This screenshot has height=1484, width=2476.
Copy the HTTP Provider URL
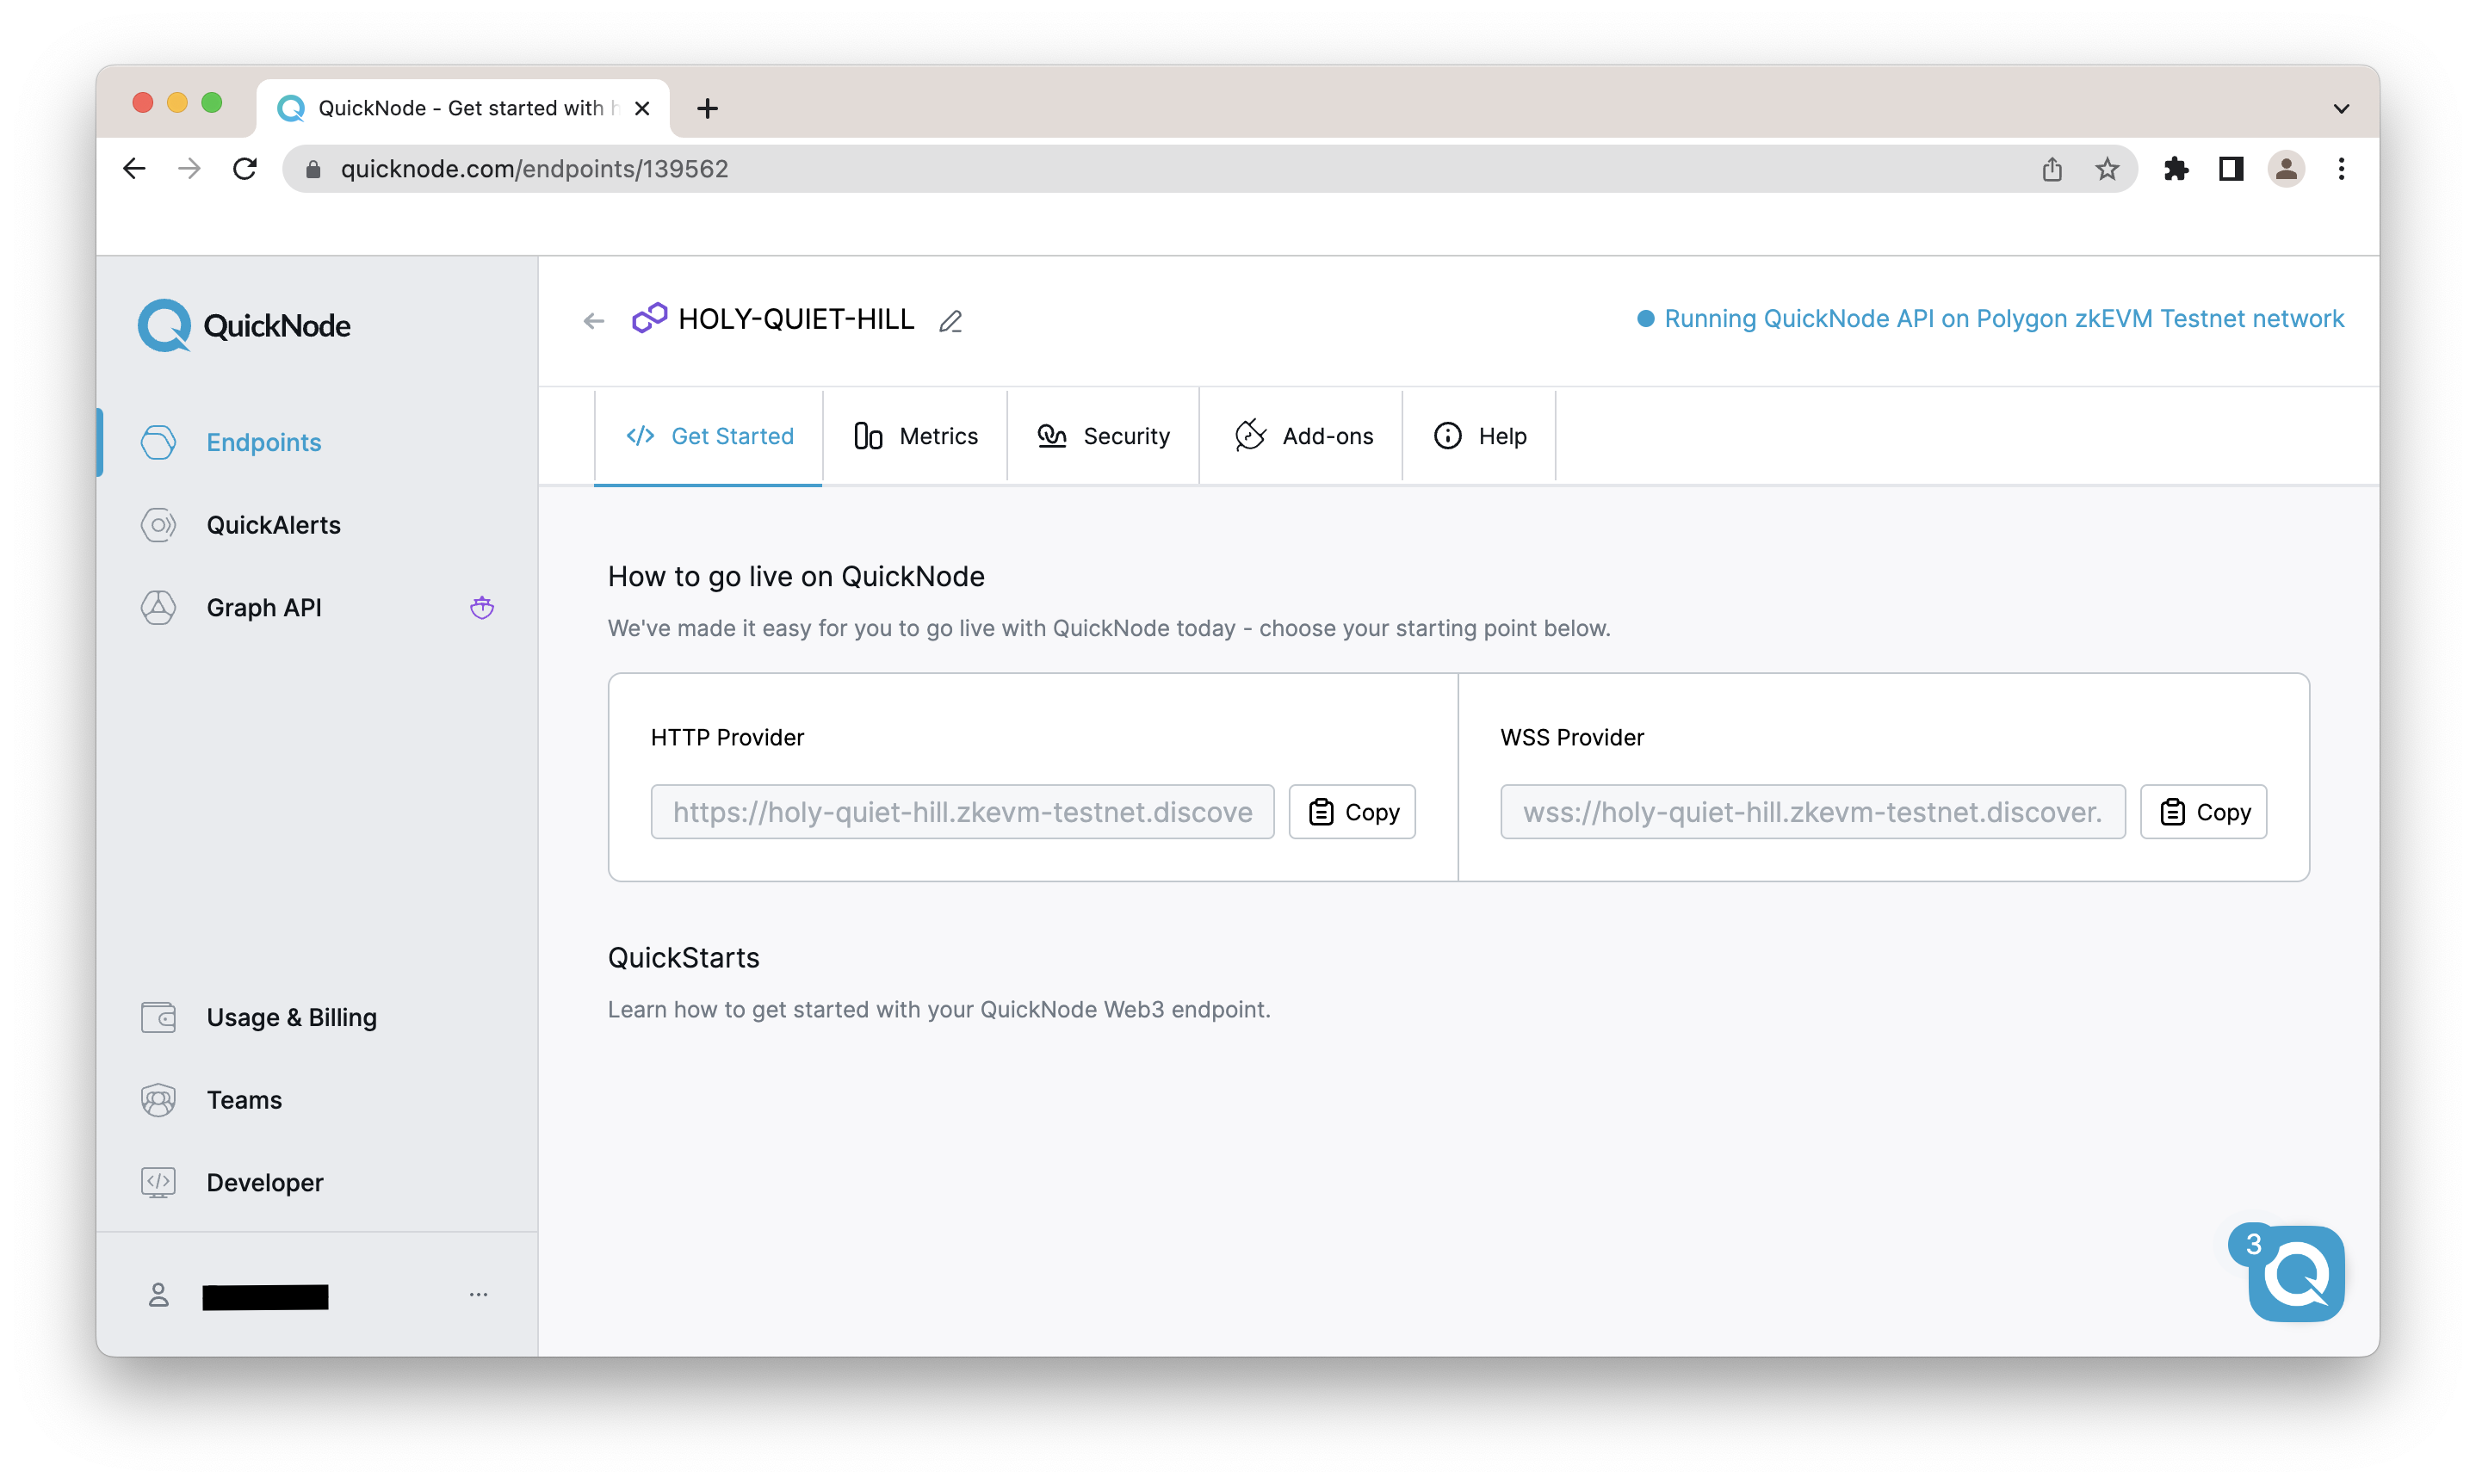1352,812
